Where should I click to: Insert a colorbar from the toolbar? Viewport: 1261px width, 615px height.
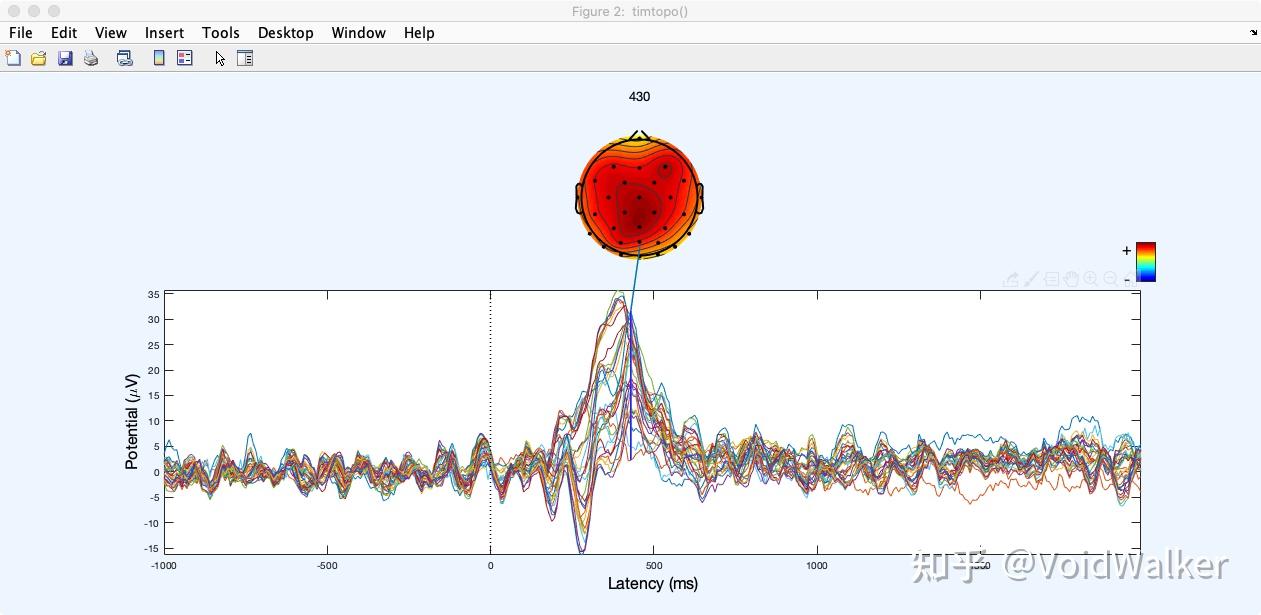coord(158,58)
